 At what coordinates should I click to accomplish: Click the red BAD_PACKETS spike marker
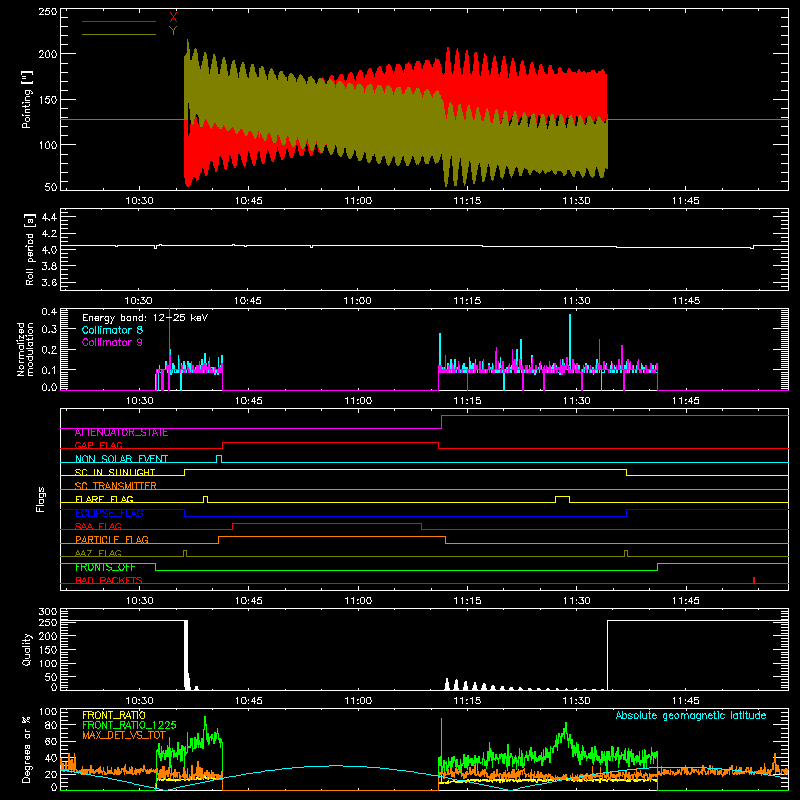(754, 580)
